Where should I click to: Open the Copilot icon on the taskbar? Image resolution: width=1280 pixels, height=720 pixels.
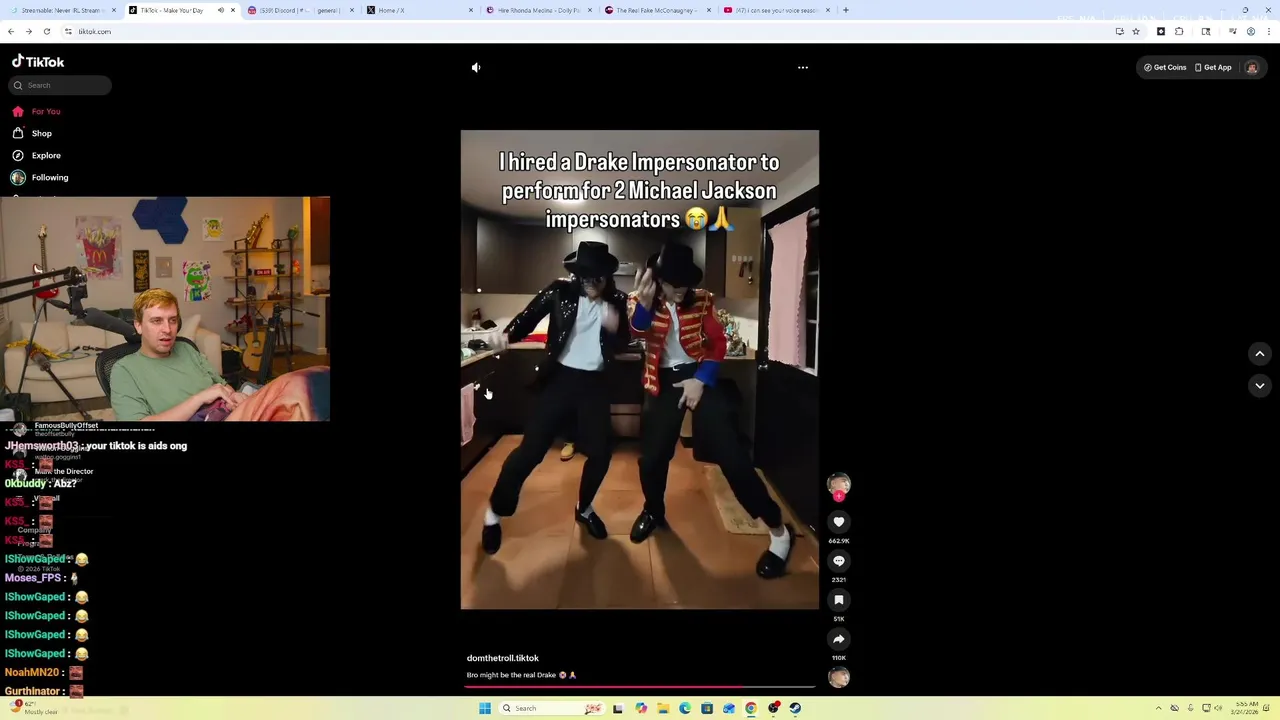(641, 709)
